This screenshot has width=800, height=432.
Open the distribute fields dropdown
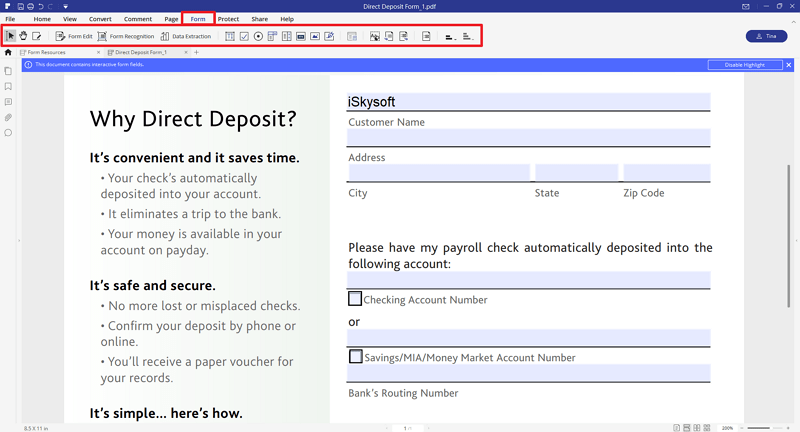click(468, 36)
